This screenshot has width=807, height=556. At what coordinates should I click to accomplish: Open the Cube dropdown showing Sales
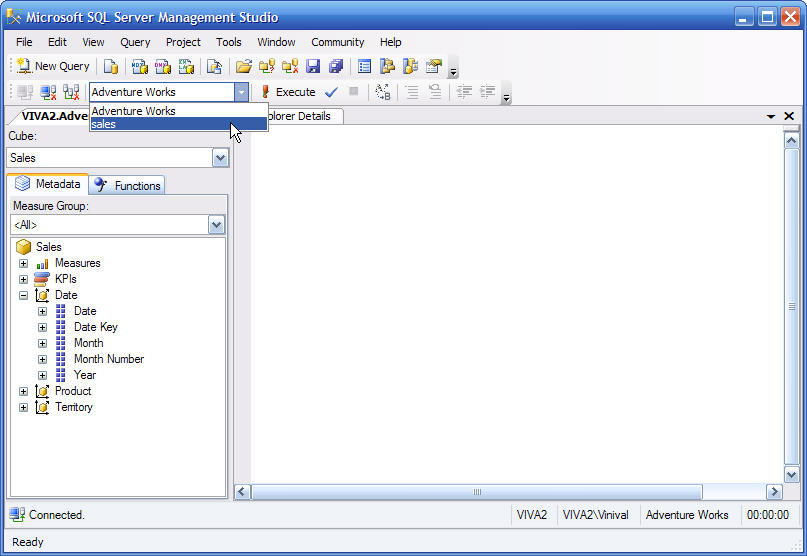pyautogui.click(x=220, y=158)
